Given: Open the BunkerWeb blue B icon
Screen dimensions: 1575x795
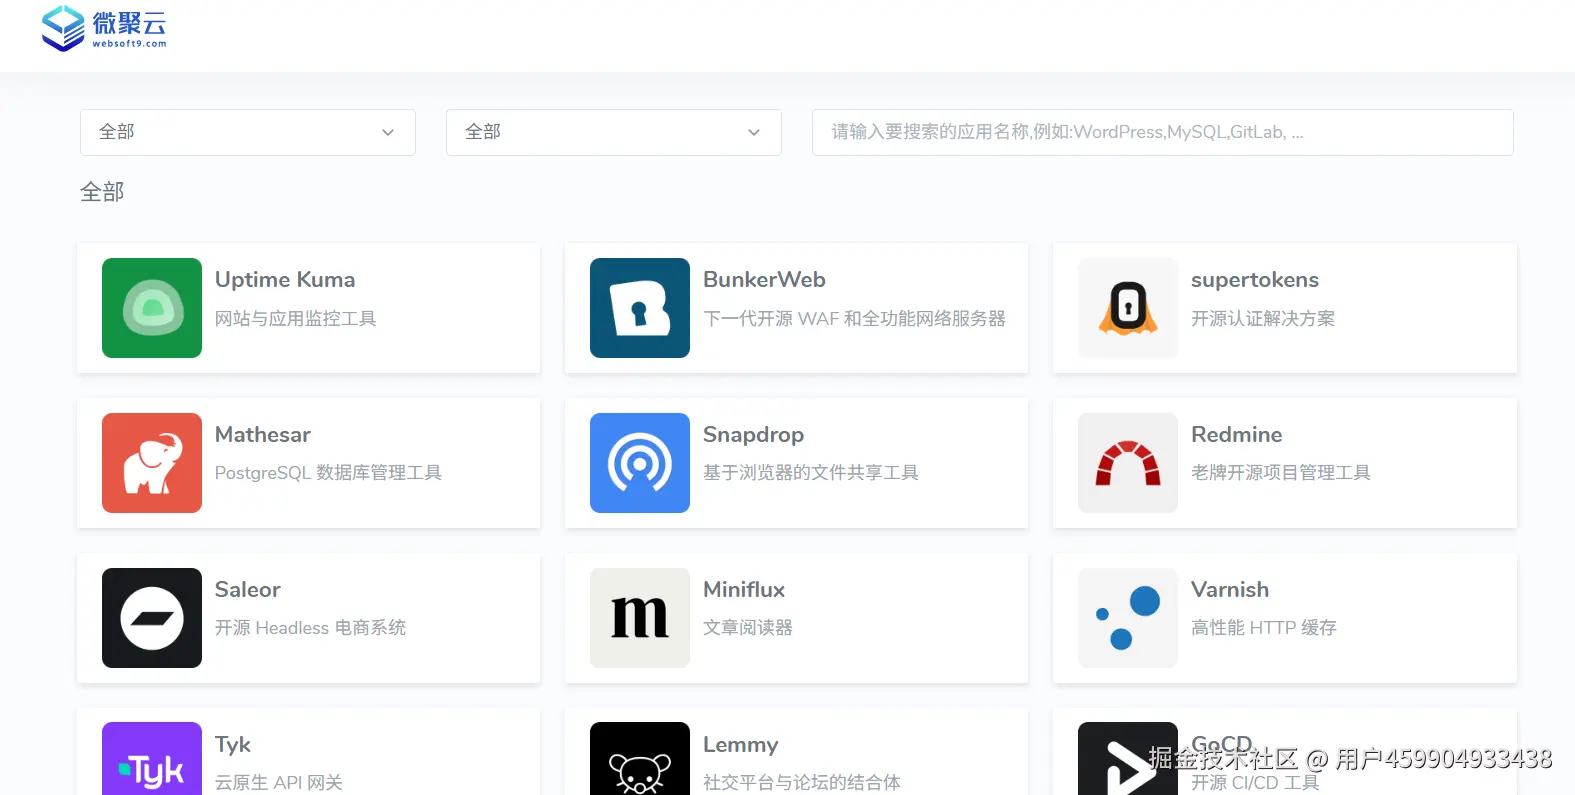Looking at the screenshot, I should (x=640, y=308).
